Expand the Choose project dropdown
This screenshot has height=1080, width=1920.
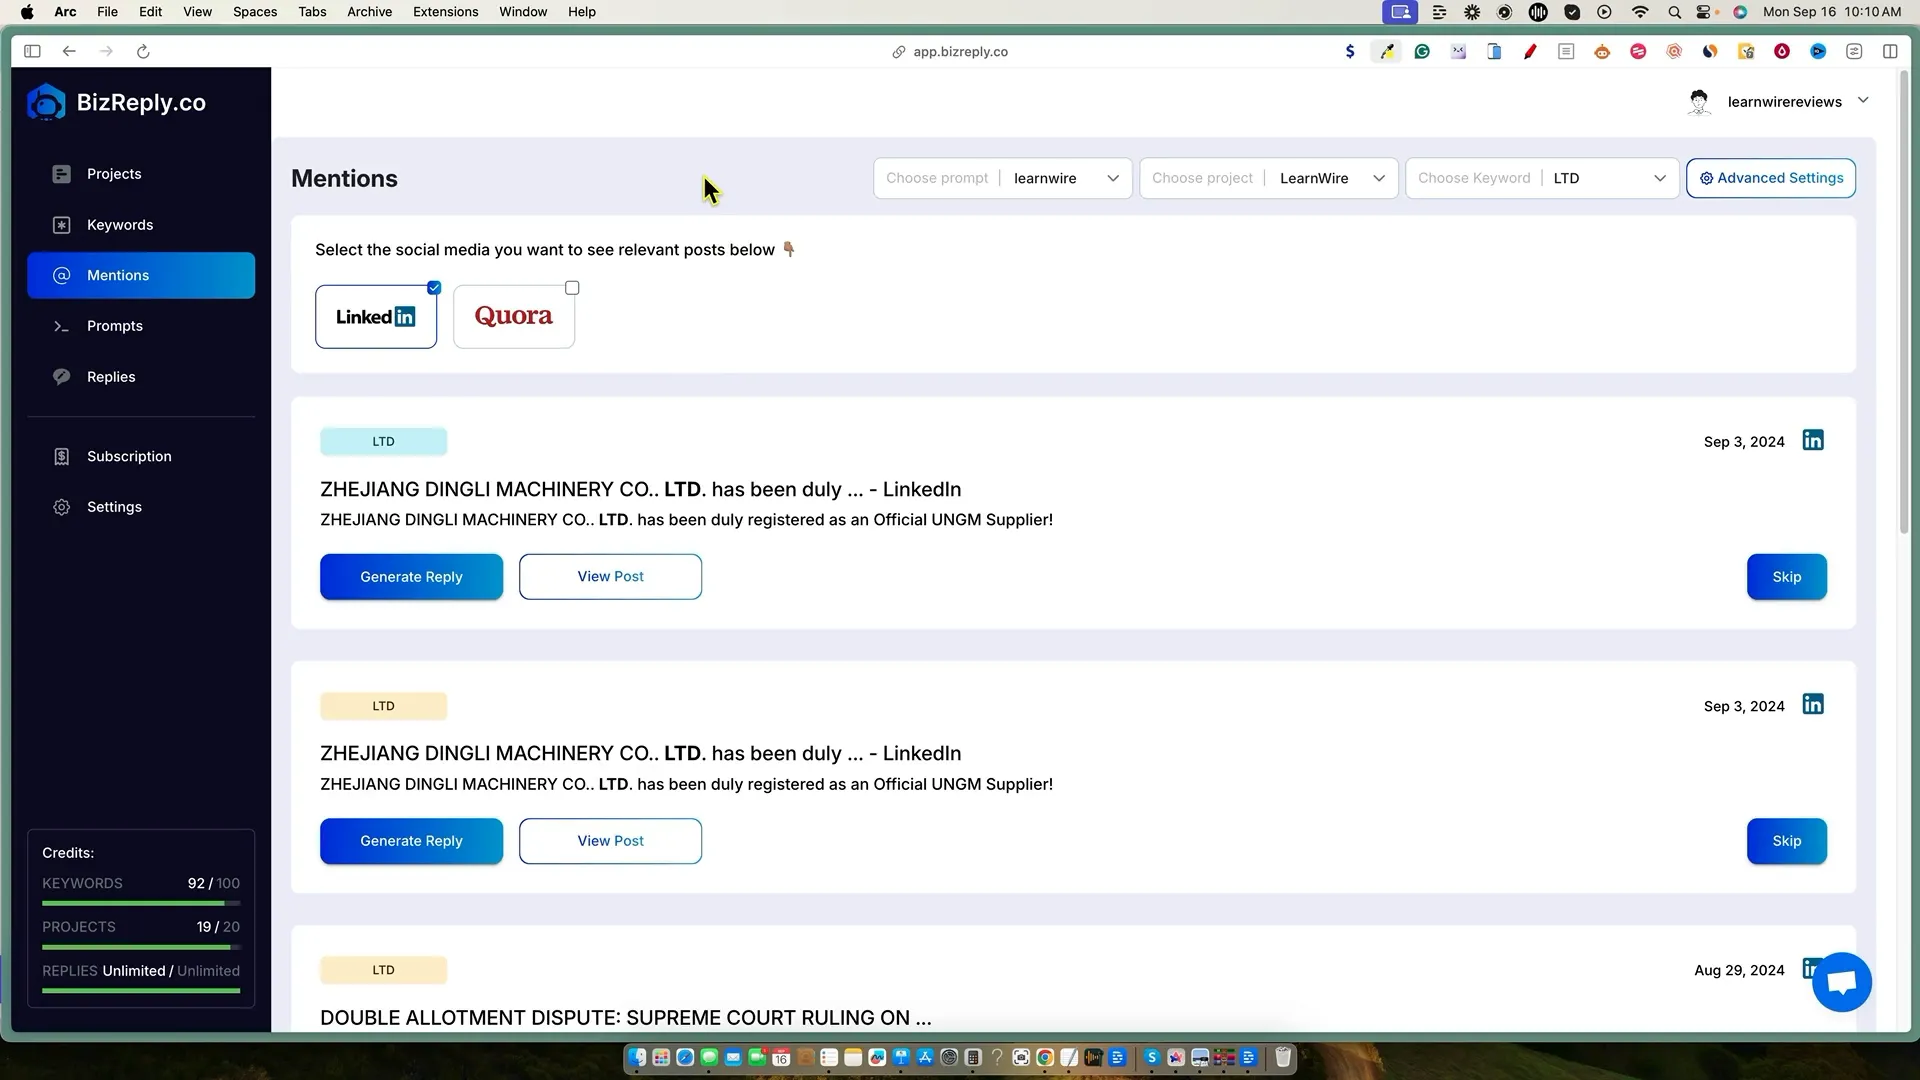[x=1268, y=178]
